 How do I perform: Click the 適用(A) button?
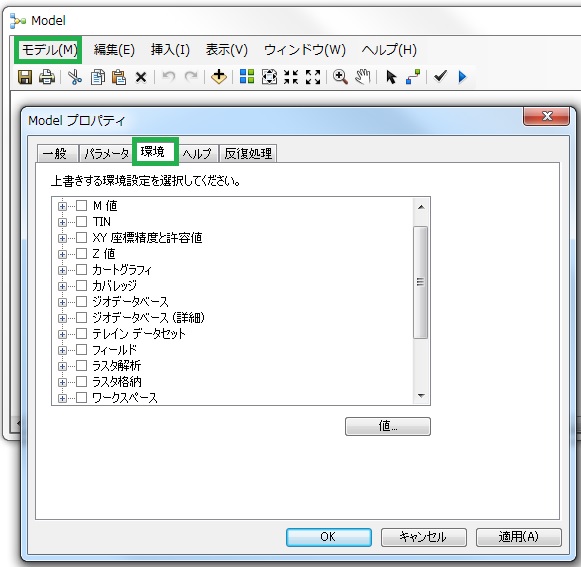[518, 537]
